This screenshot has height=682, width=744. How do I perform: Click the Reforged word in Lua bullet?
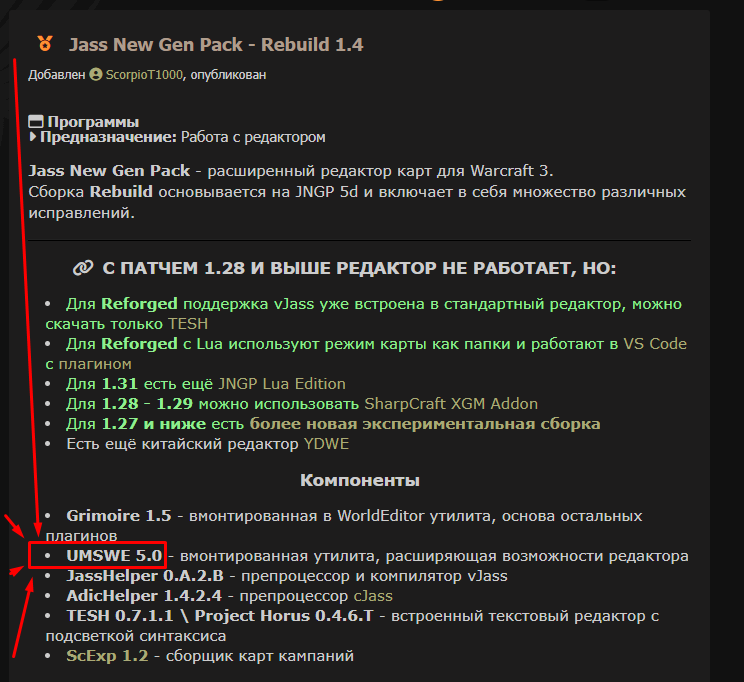(140, 344)
